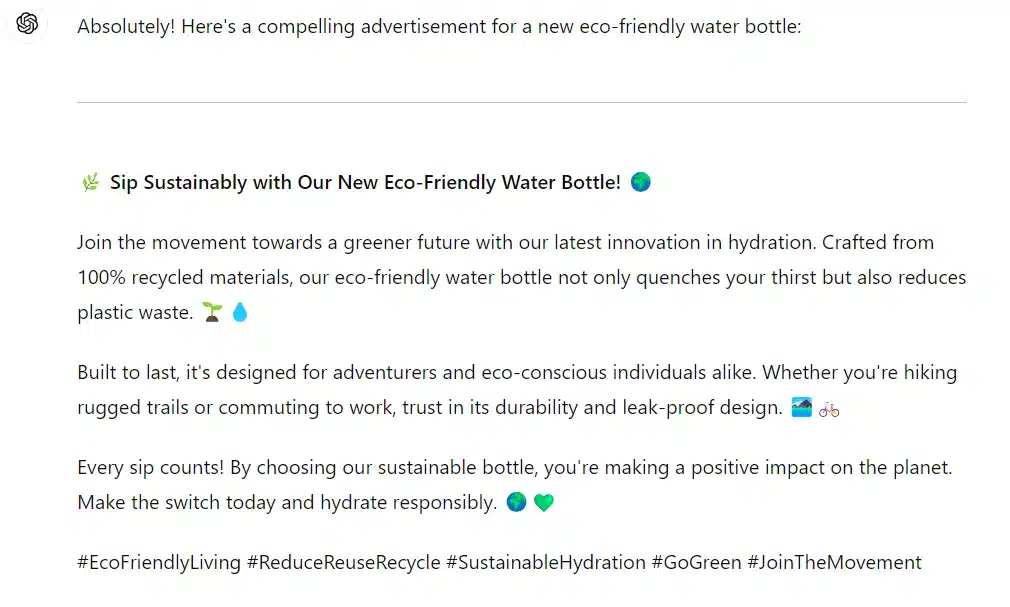This screenshot has width=1010, height=607.
Task: Click the leaf emoji before the headline
Action: tap(90, 182)
